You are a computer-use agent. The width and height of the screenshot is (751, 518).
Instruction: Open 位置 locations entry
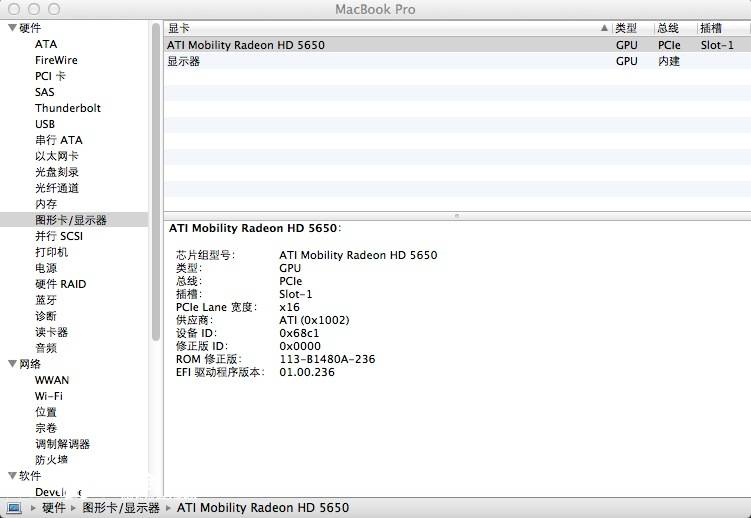46,412
